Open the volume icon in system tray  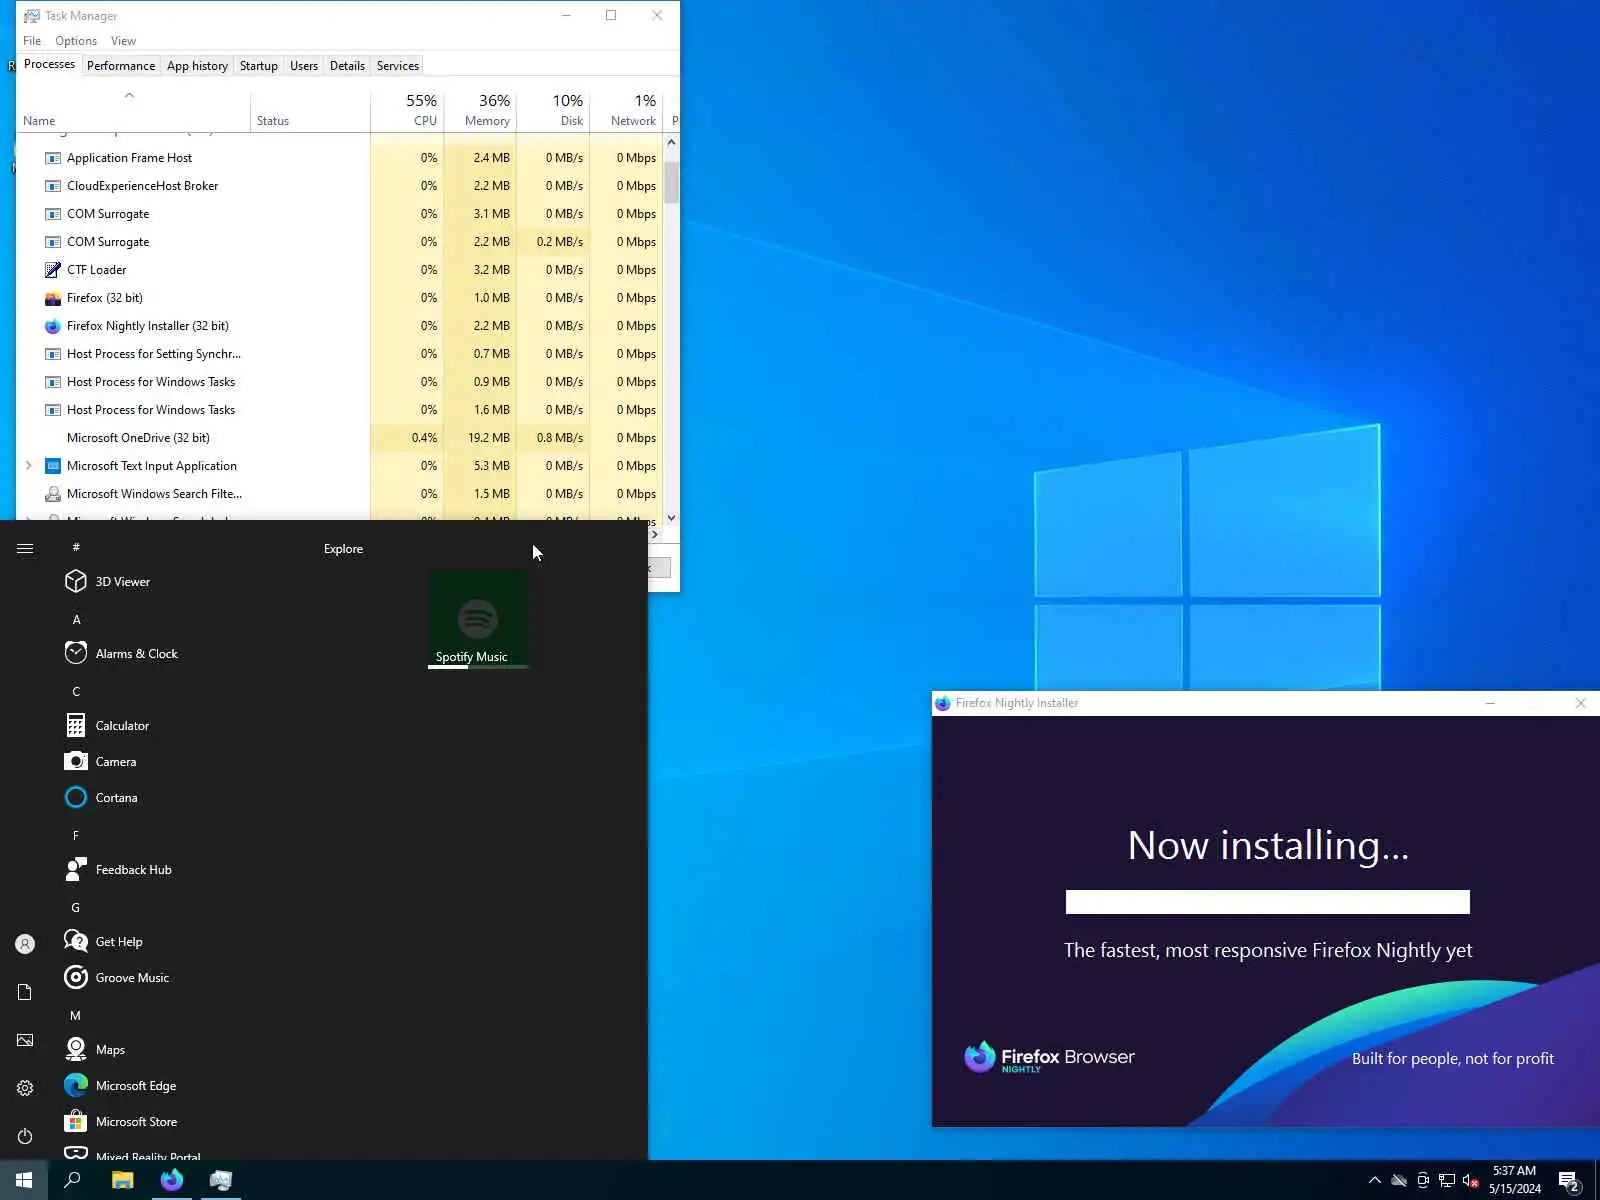coord(1470,1181)
